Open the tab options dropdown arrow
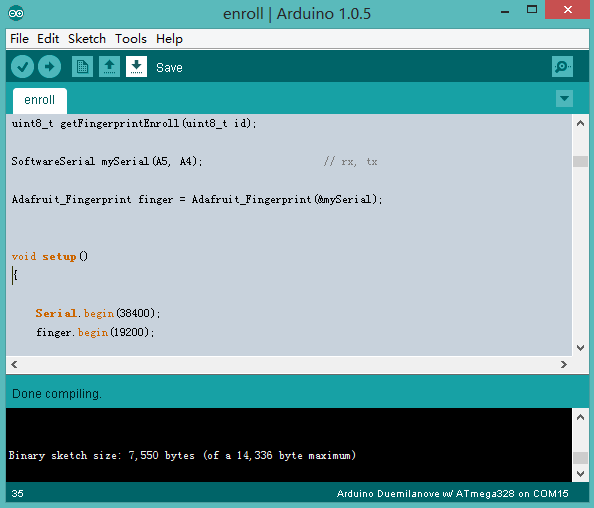Viewport: 594px width, 508px height. pos(564,99)
